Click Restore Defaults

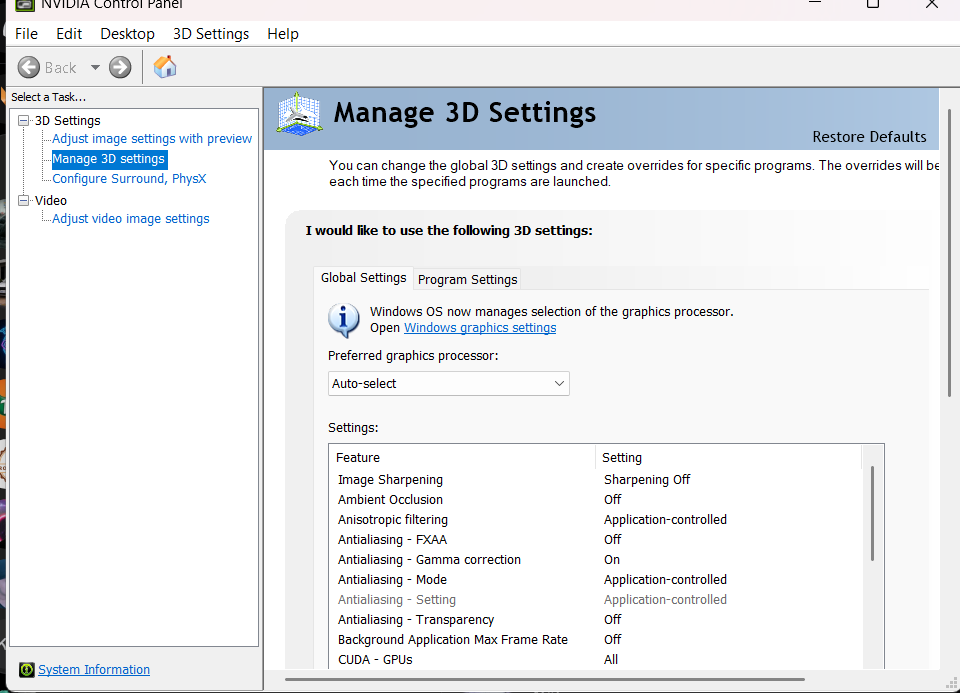(x=869, y=137)
